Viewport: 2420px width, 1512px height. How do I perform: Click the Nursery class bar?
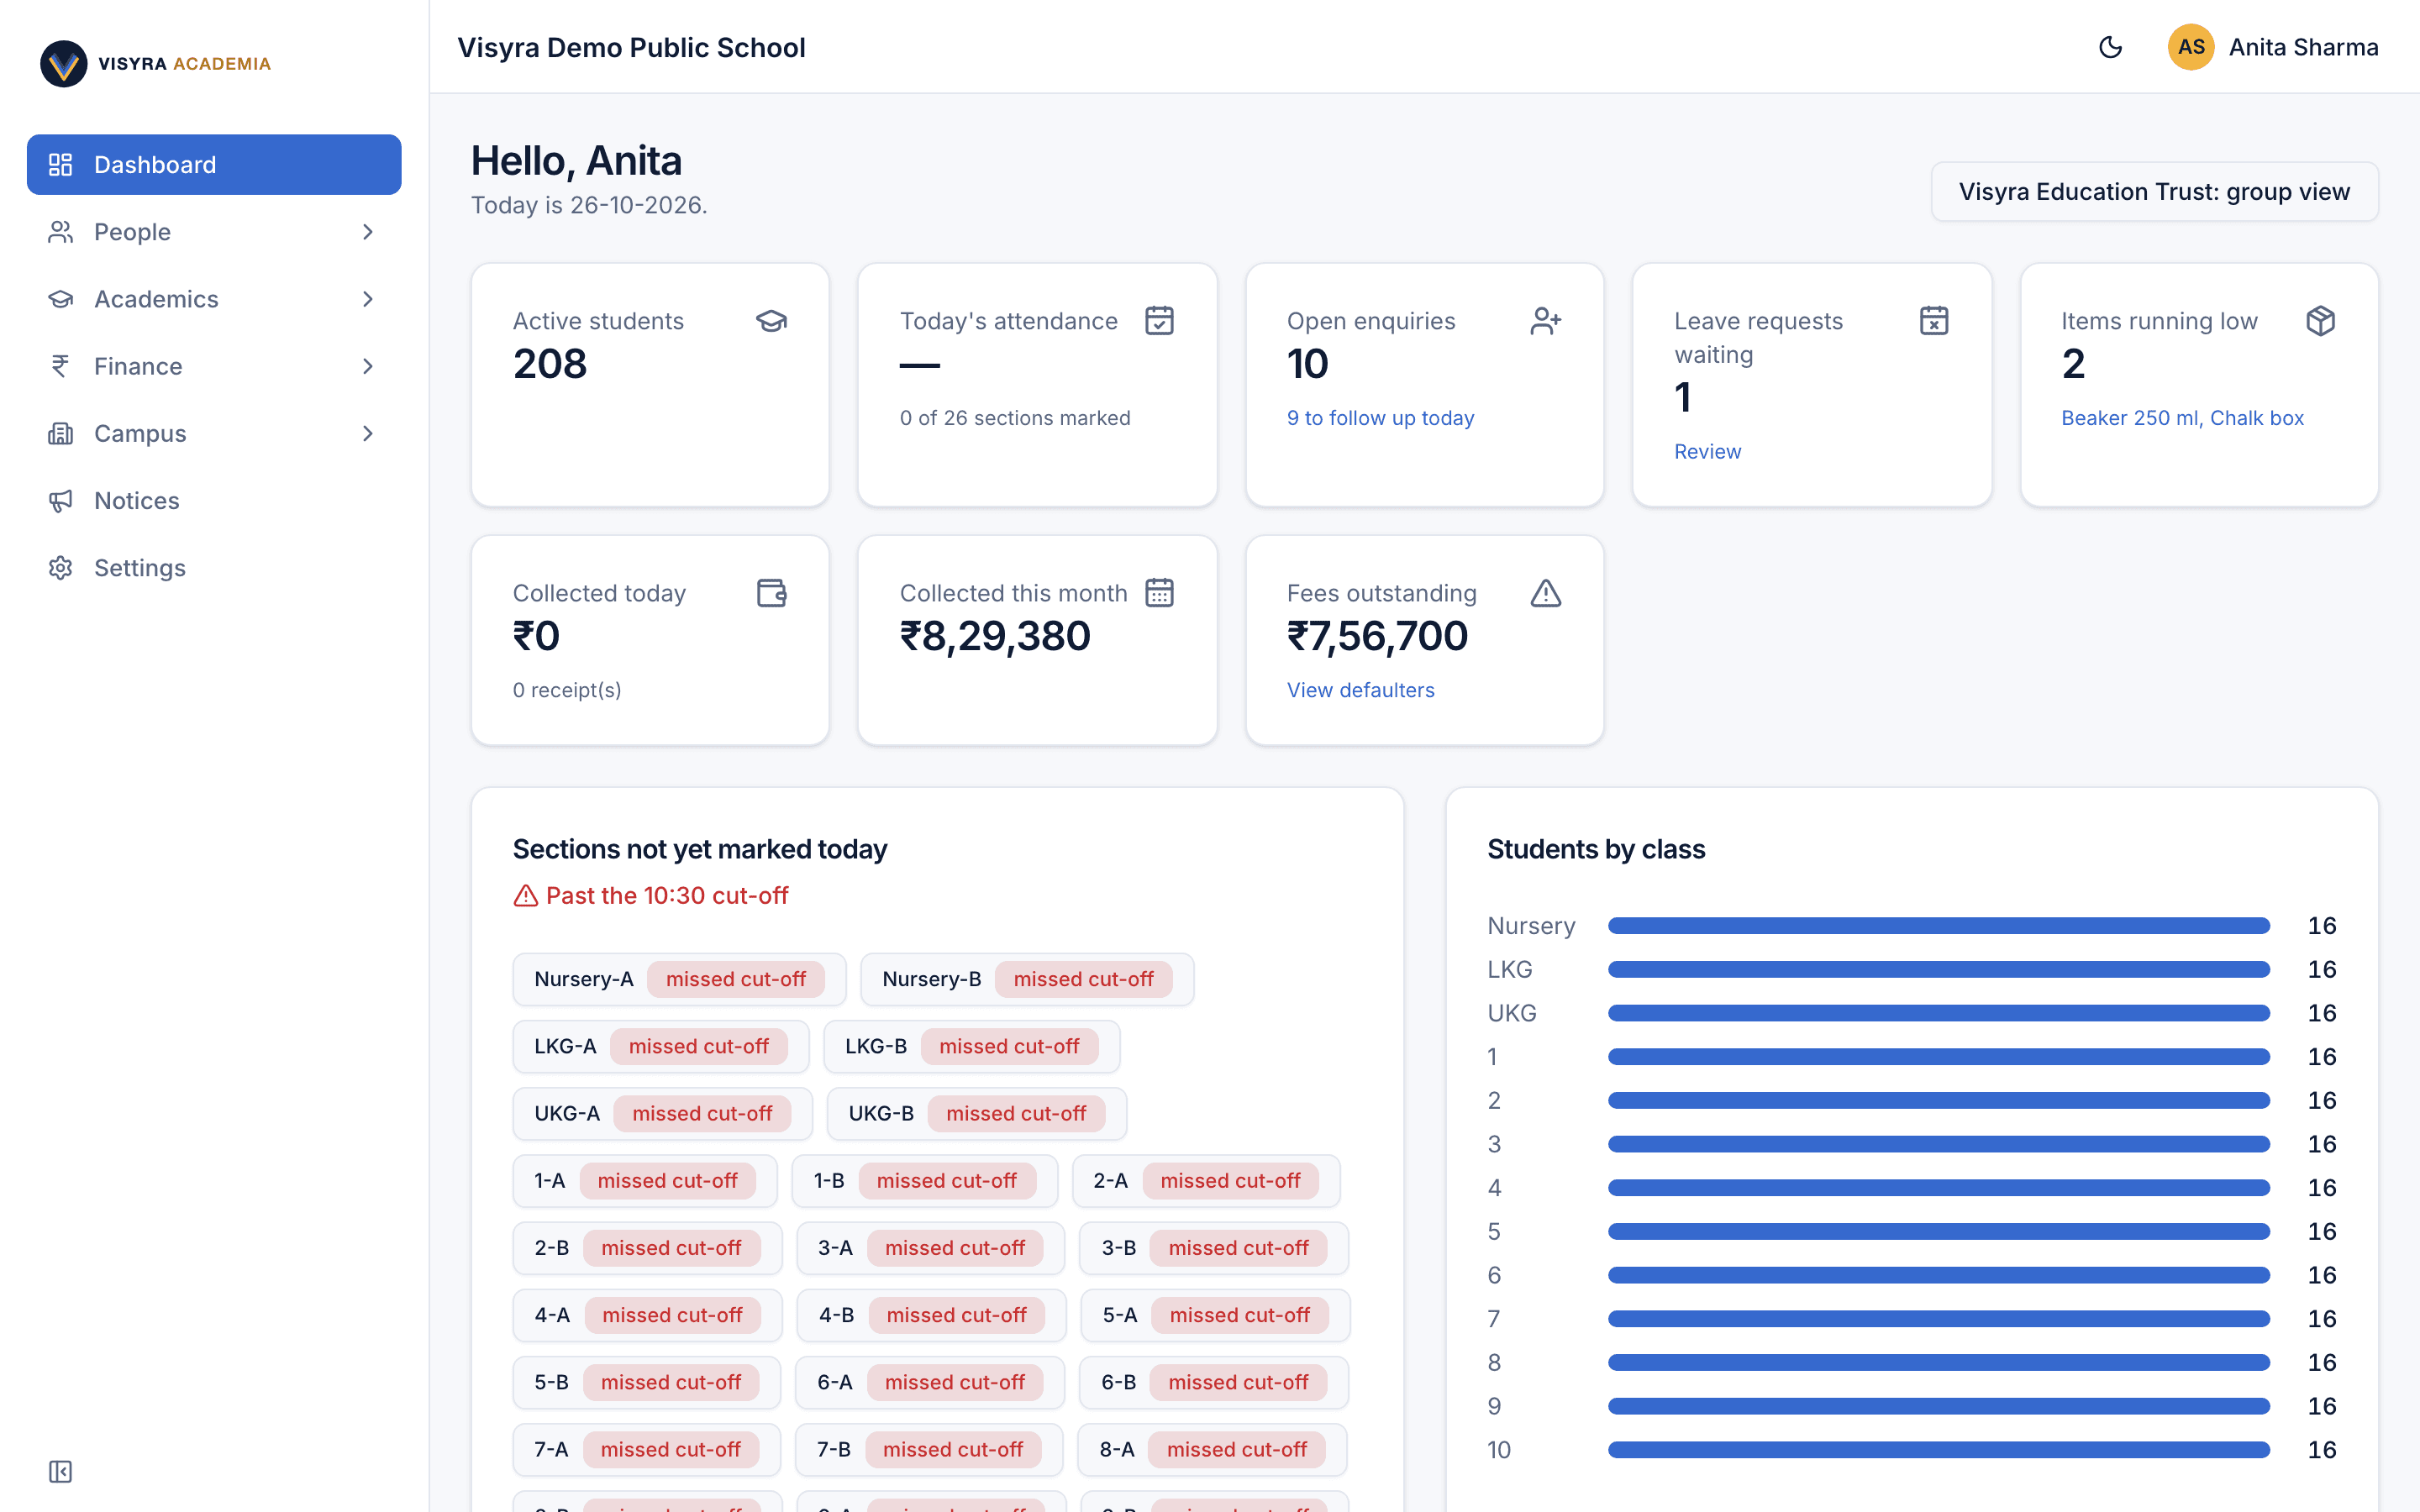[x=1938, y=926]
